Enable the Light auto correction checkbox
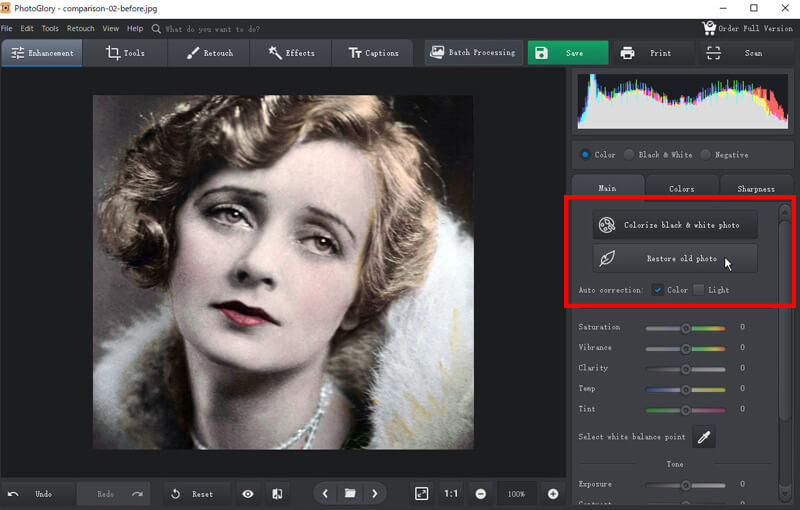Viewport: 800px width, 510px height. coord(699,290)
